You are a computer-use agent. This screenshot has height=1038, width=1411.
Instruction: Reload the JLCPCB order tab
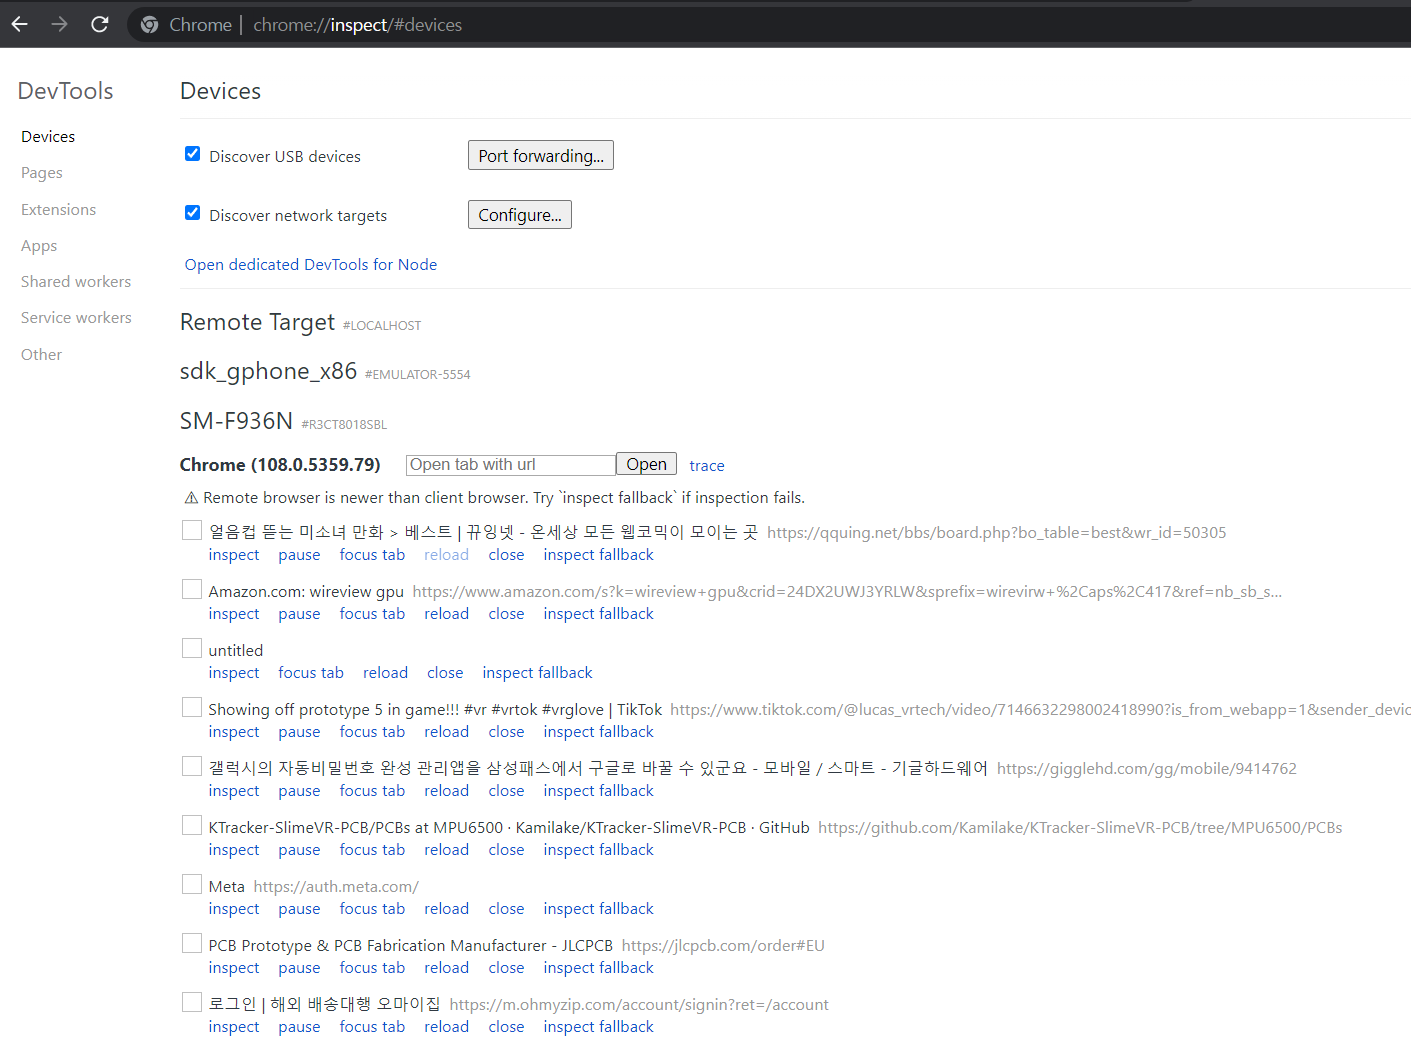446,968
